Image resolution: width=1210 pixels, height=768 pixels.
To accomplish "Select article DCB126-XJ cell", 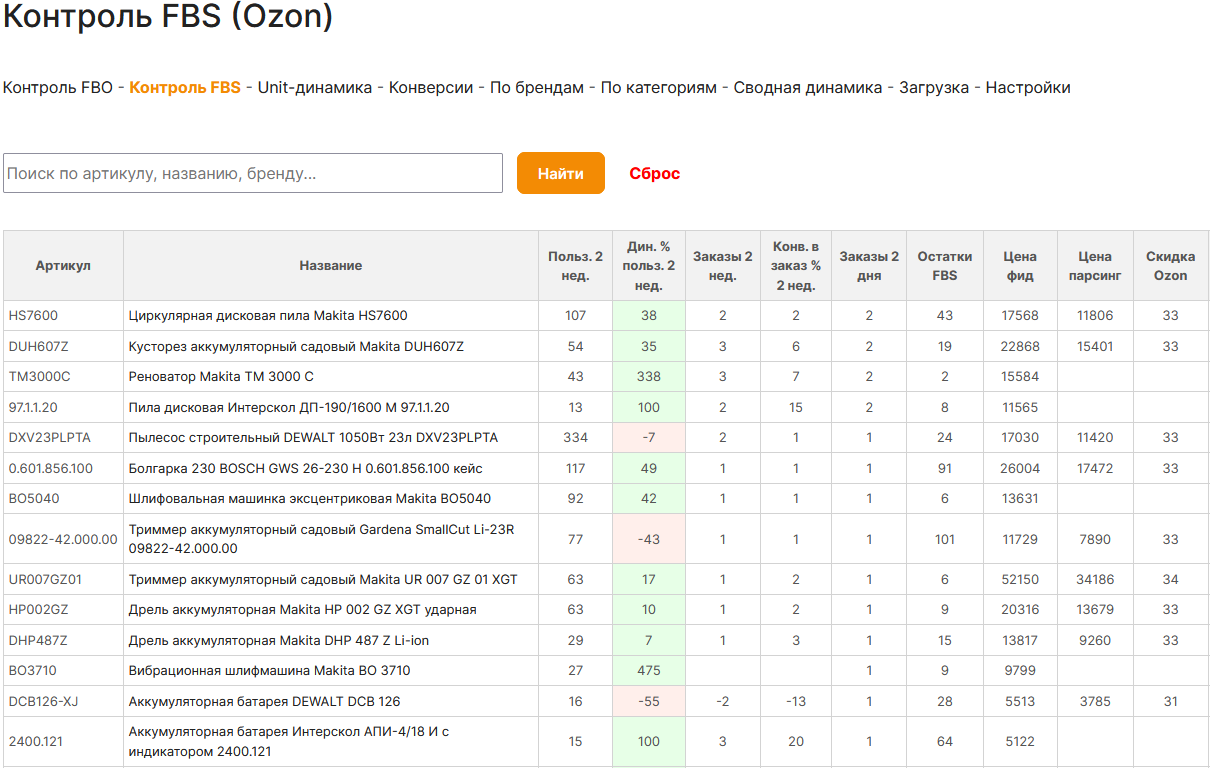I will point(63,702).
